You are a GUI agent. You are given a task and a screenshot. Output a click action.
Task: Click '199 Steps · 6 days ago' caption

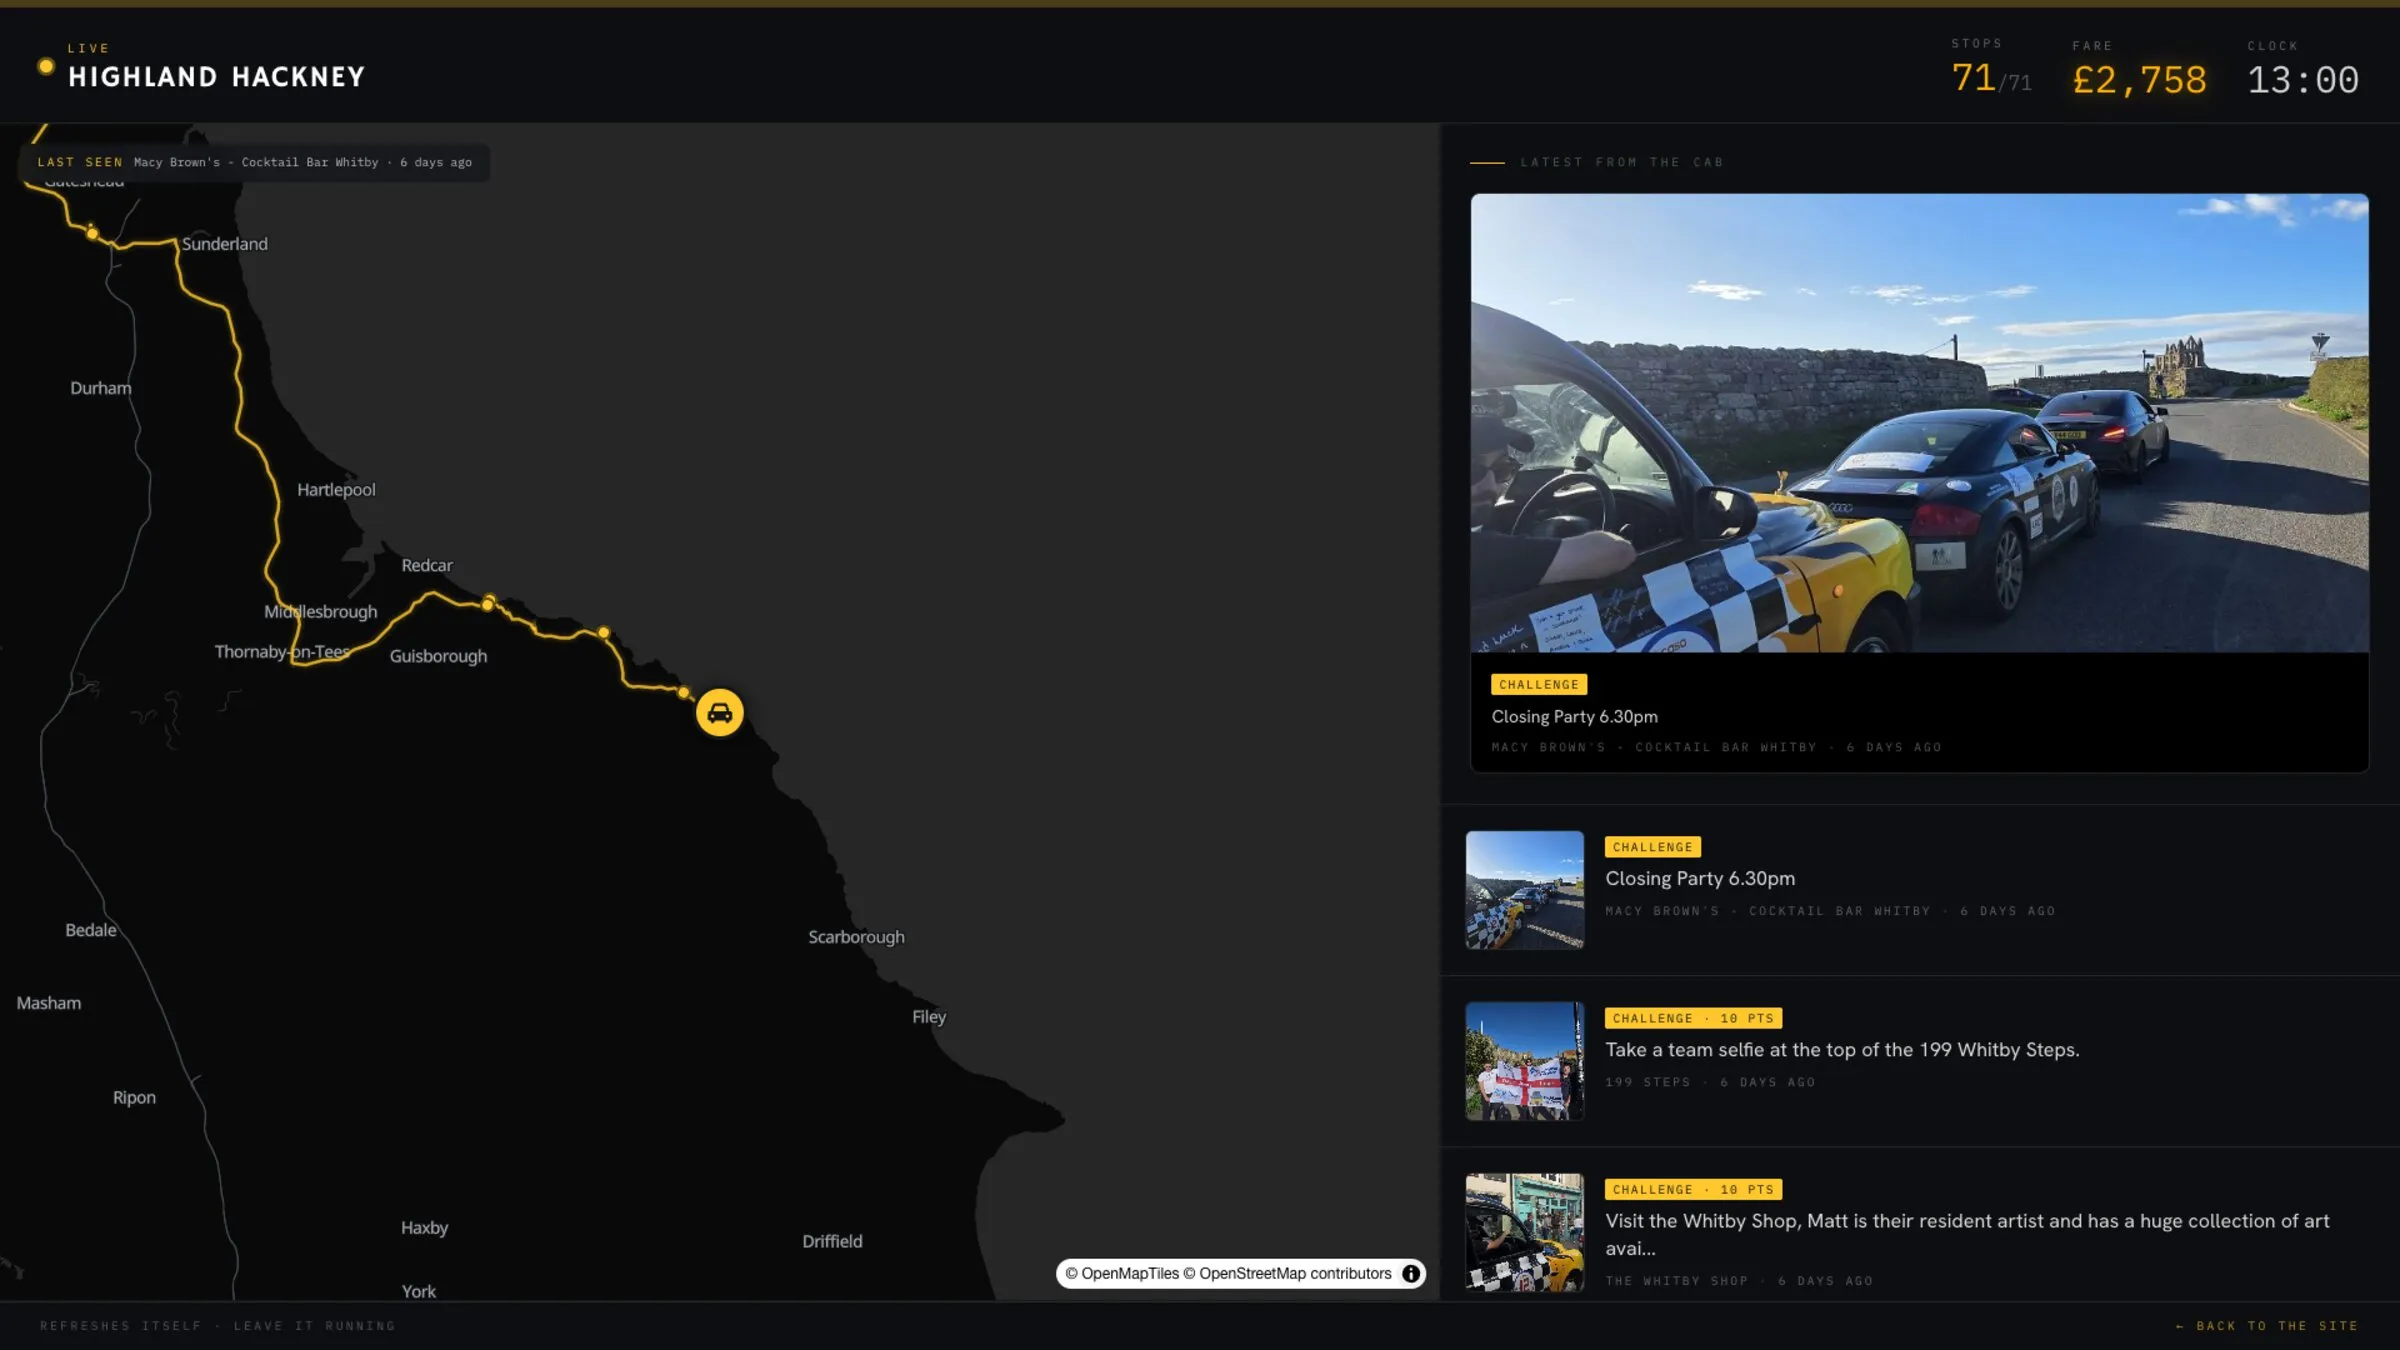pyautogui.click(x=1710, y=1082)
